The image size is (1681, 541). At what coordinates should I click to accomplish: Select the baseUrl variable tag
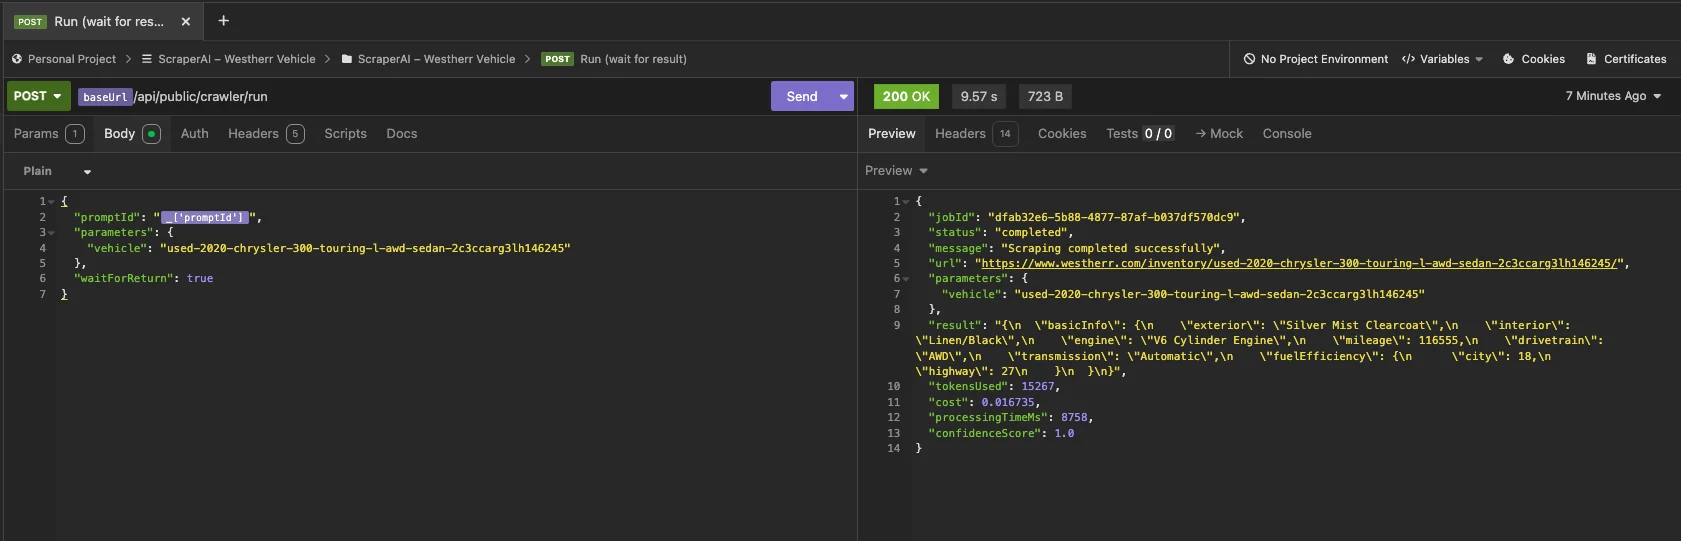point(105,97)
